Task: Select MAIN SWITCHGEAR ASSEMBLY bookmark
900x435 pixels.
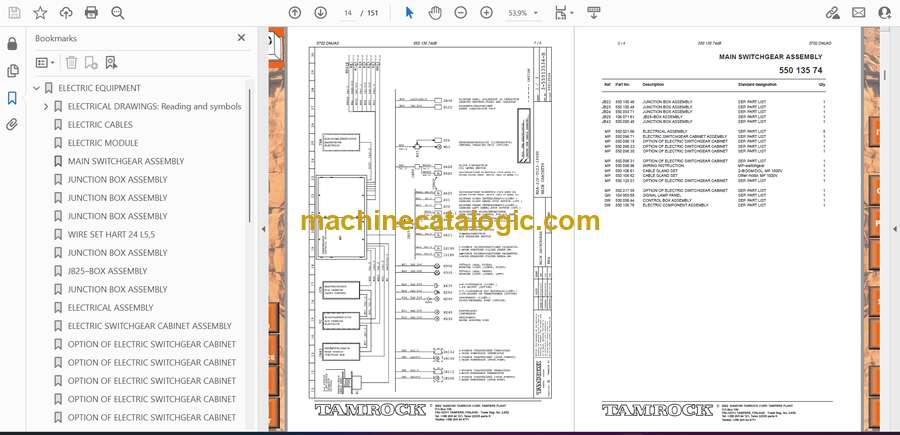Action: pos(126,161)
